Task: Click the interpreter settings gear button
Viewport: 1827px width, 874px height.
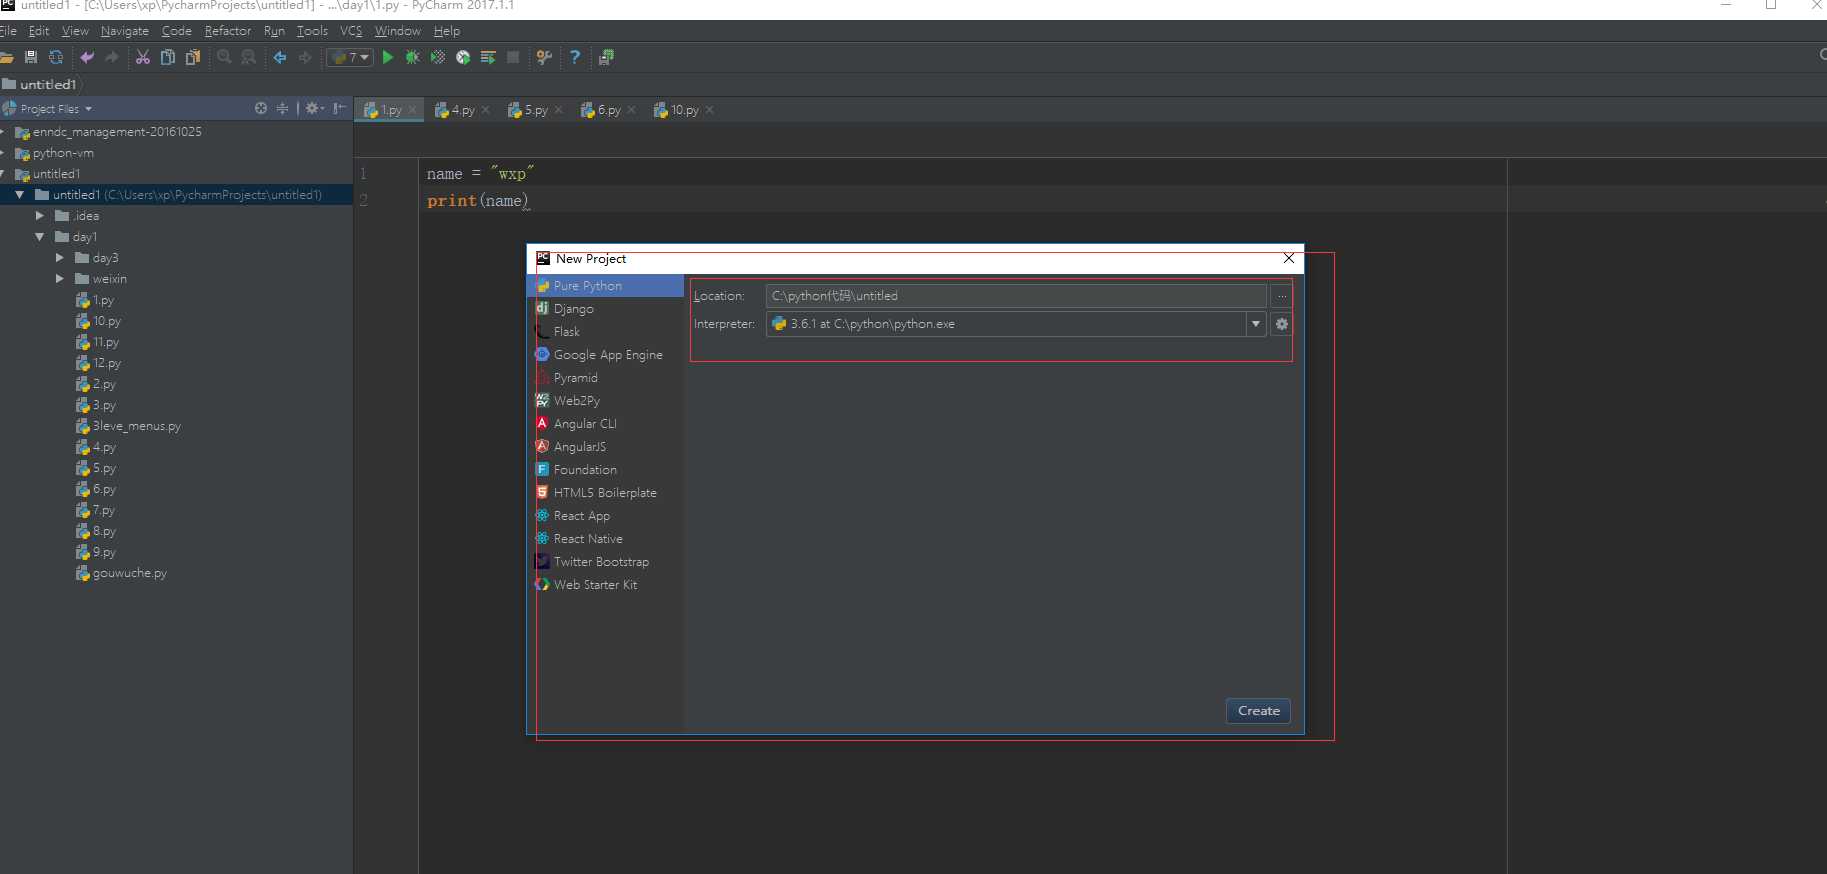Action: 1282,324
